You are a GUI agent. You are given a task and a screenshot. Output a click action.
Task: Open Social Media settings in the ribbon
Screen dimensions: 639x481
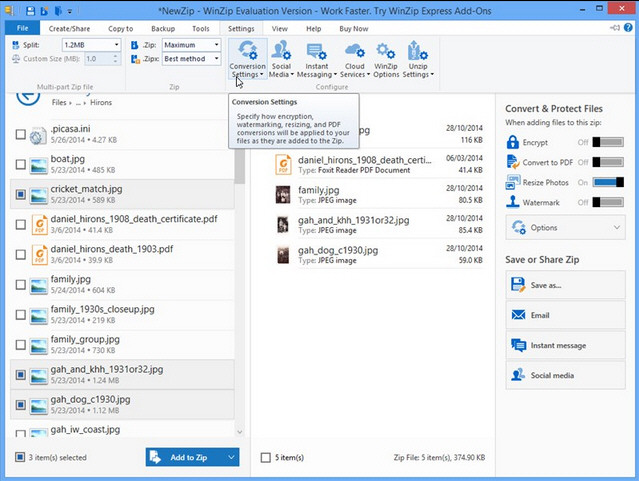pos(281,59)
